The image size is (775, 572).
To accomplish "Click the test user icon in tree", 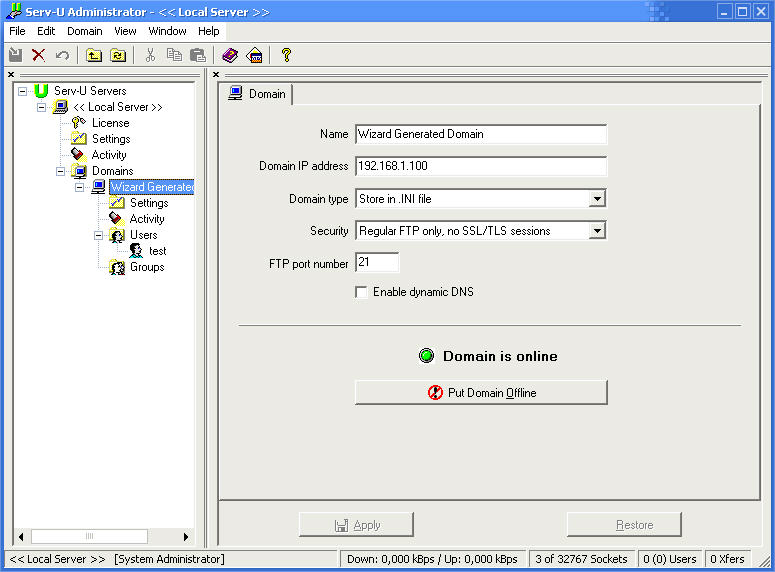I will (x=136, y=251).
